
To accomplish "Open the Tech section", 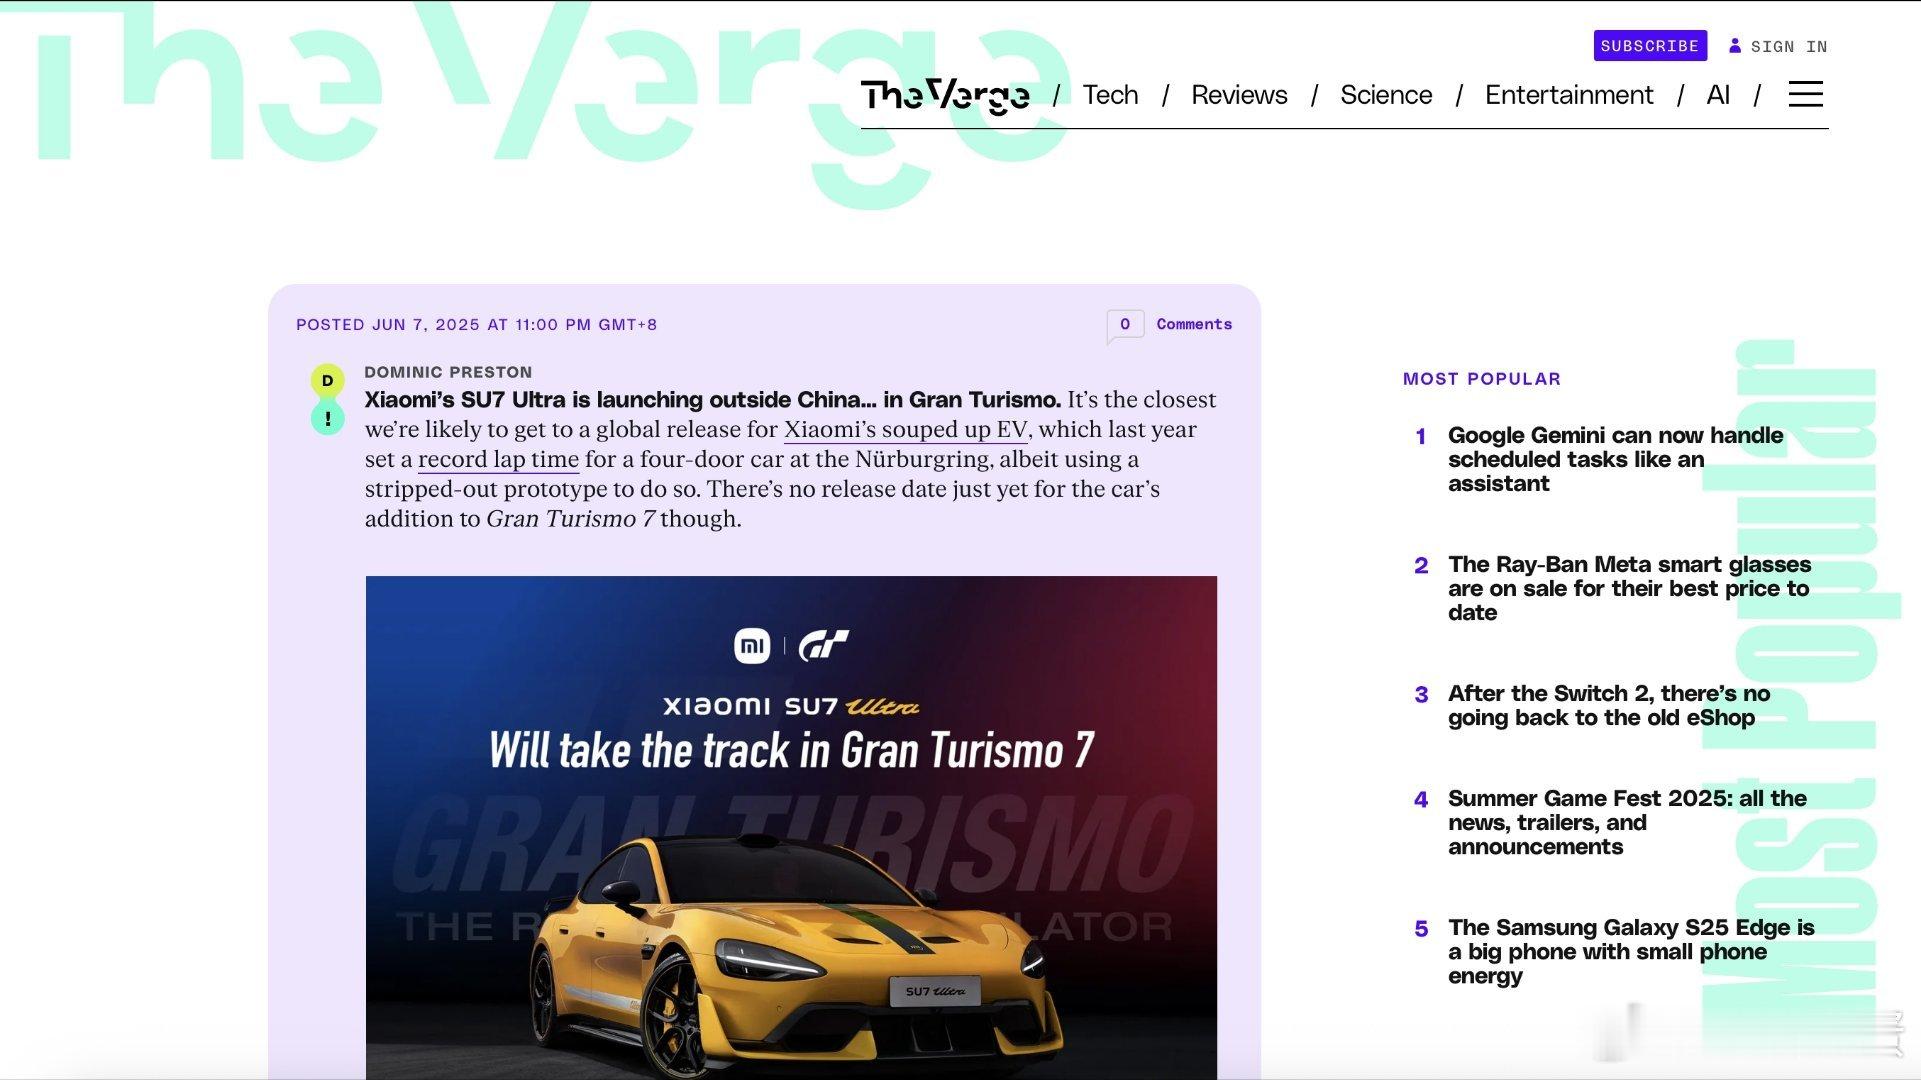I will click(1110, 95).
